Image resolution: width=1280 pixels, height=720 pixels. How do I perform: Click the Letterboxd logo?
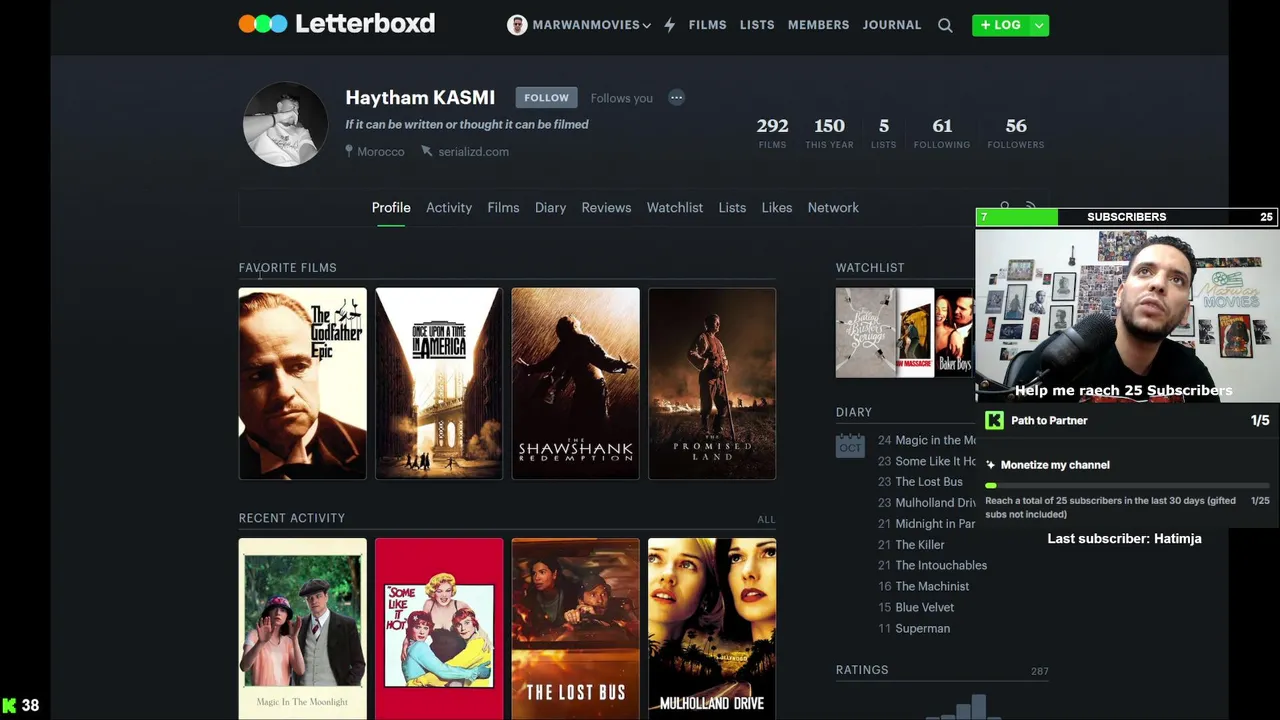(336, 24)
